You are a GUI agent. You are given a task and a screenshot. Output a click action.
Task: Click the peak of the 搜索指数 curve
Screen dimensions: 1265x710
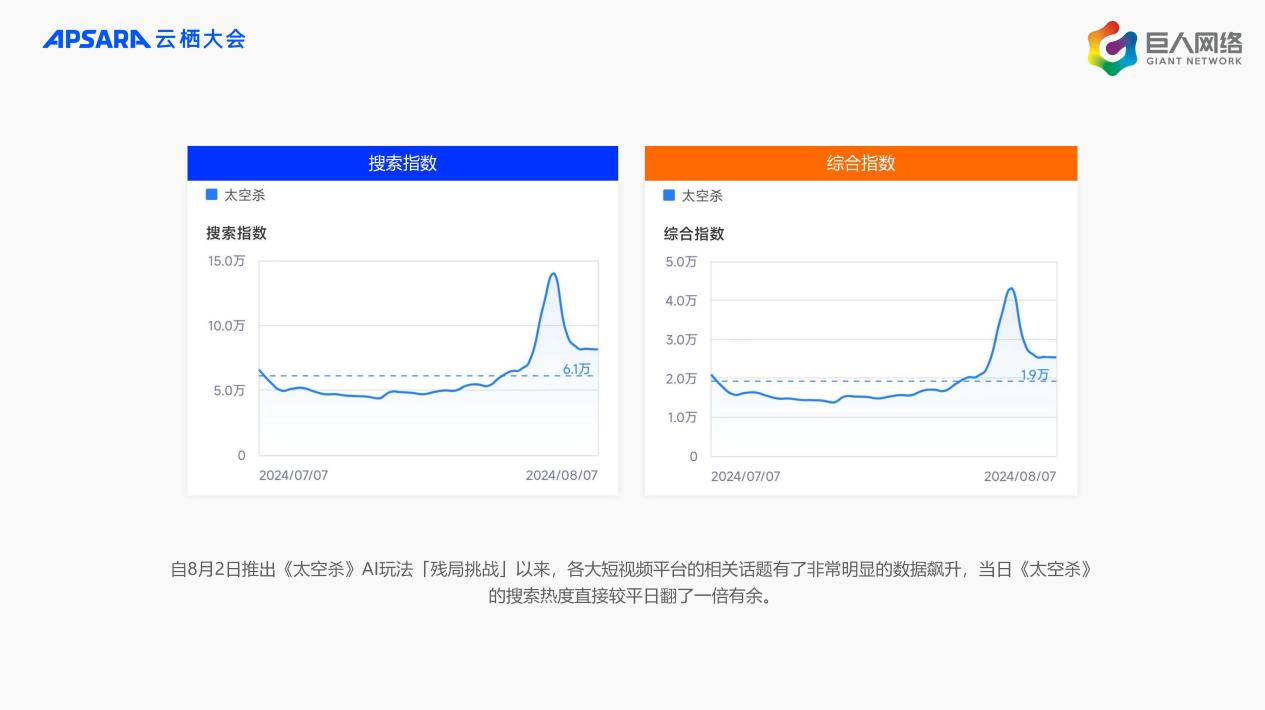tap(553, 274)
